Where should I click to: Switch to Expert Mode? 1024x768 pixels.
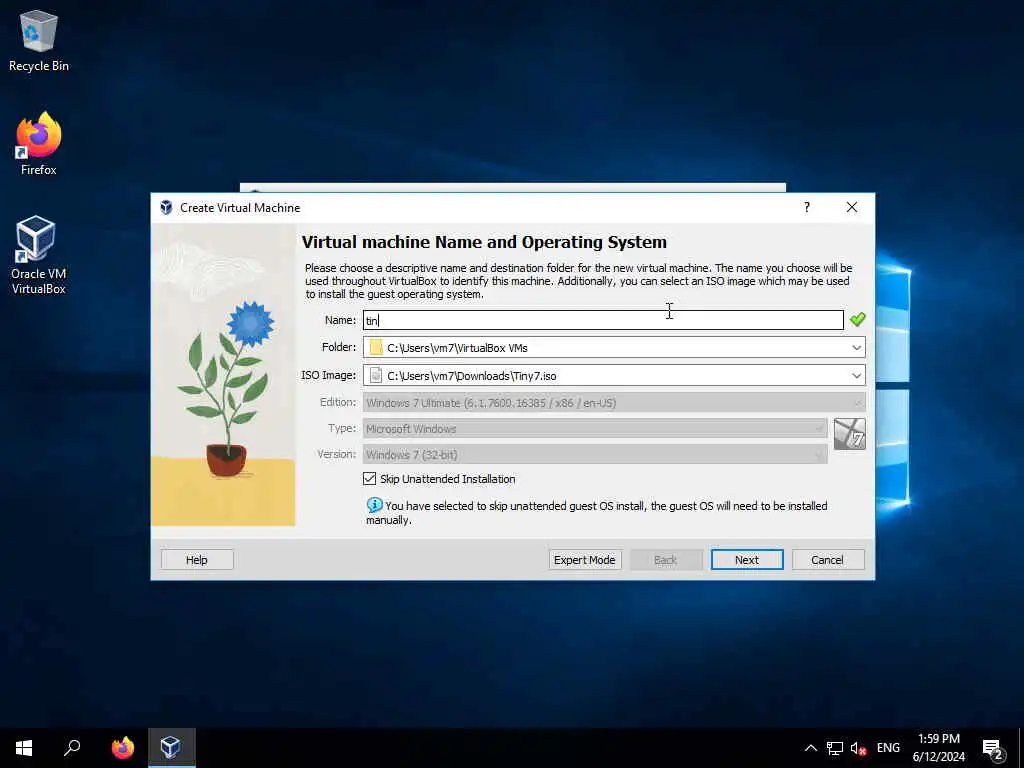[584, 560]
